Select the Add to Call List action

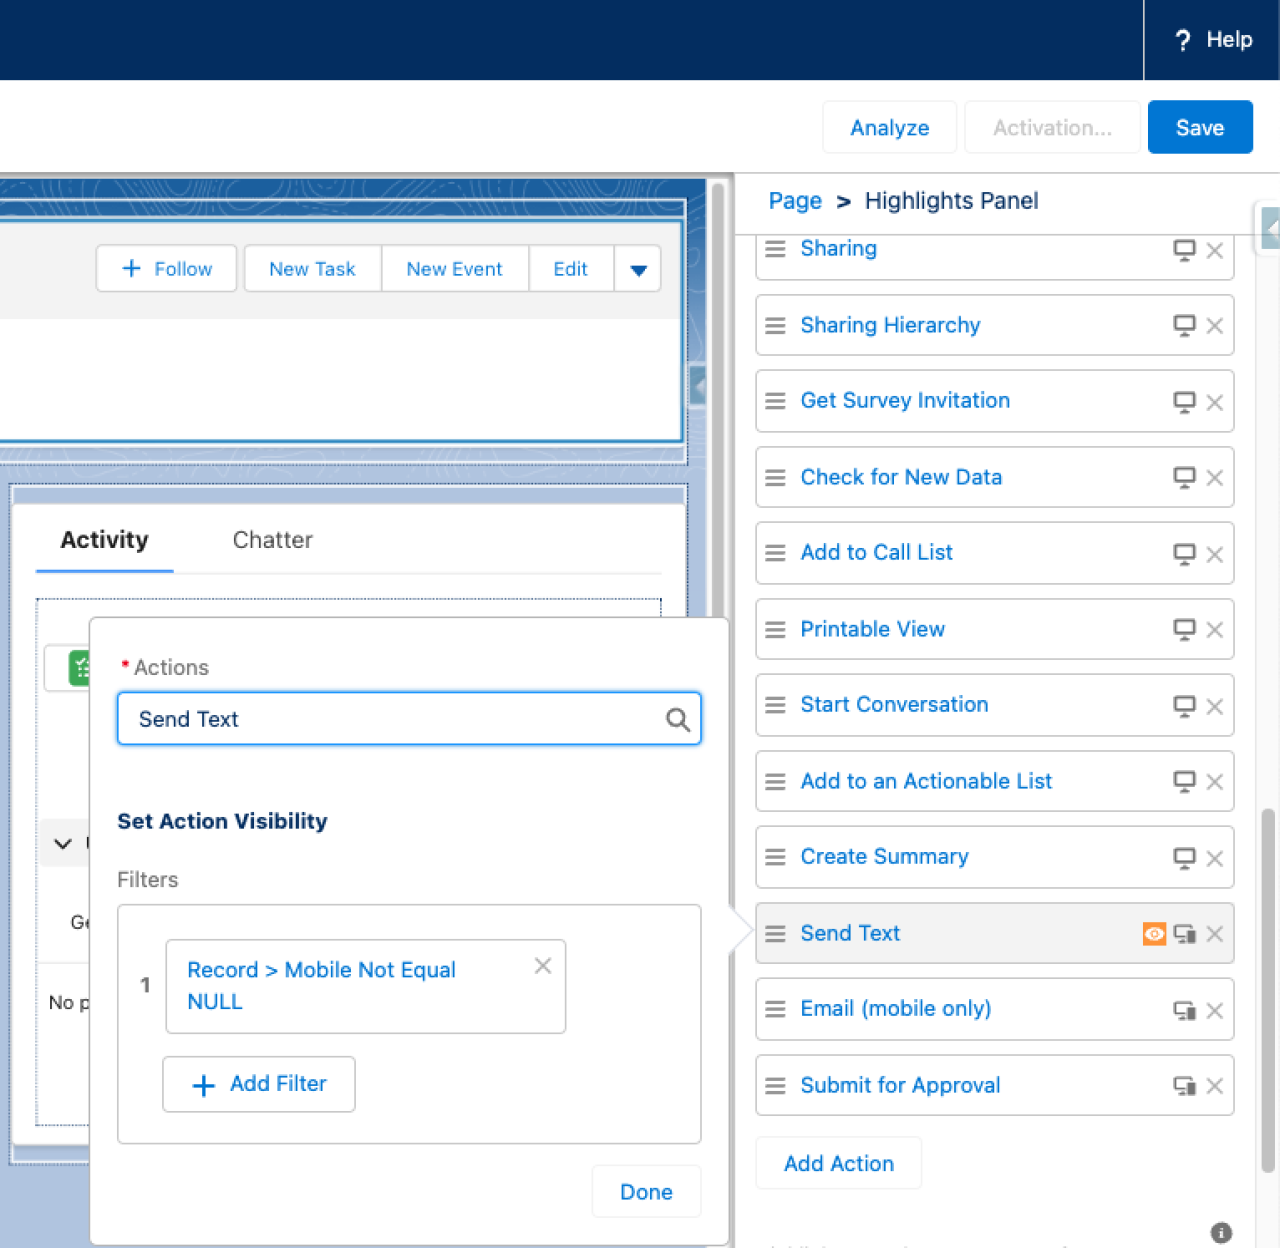[876, 552]
